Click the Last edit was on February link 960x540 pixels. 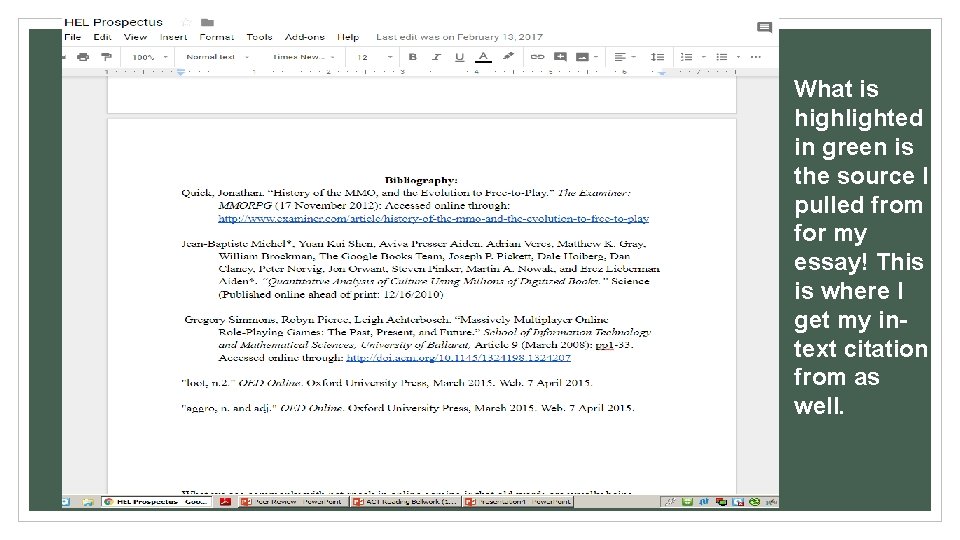click(459, 37)
